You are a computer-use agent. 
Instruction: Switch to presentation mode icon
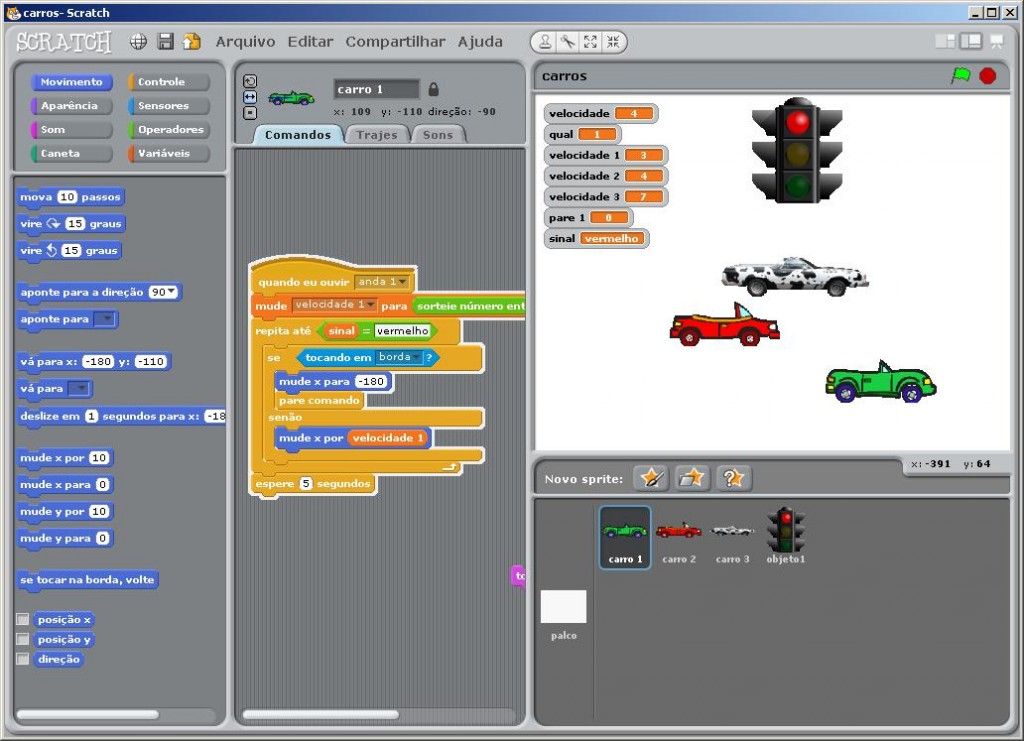tap(996, 41)
